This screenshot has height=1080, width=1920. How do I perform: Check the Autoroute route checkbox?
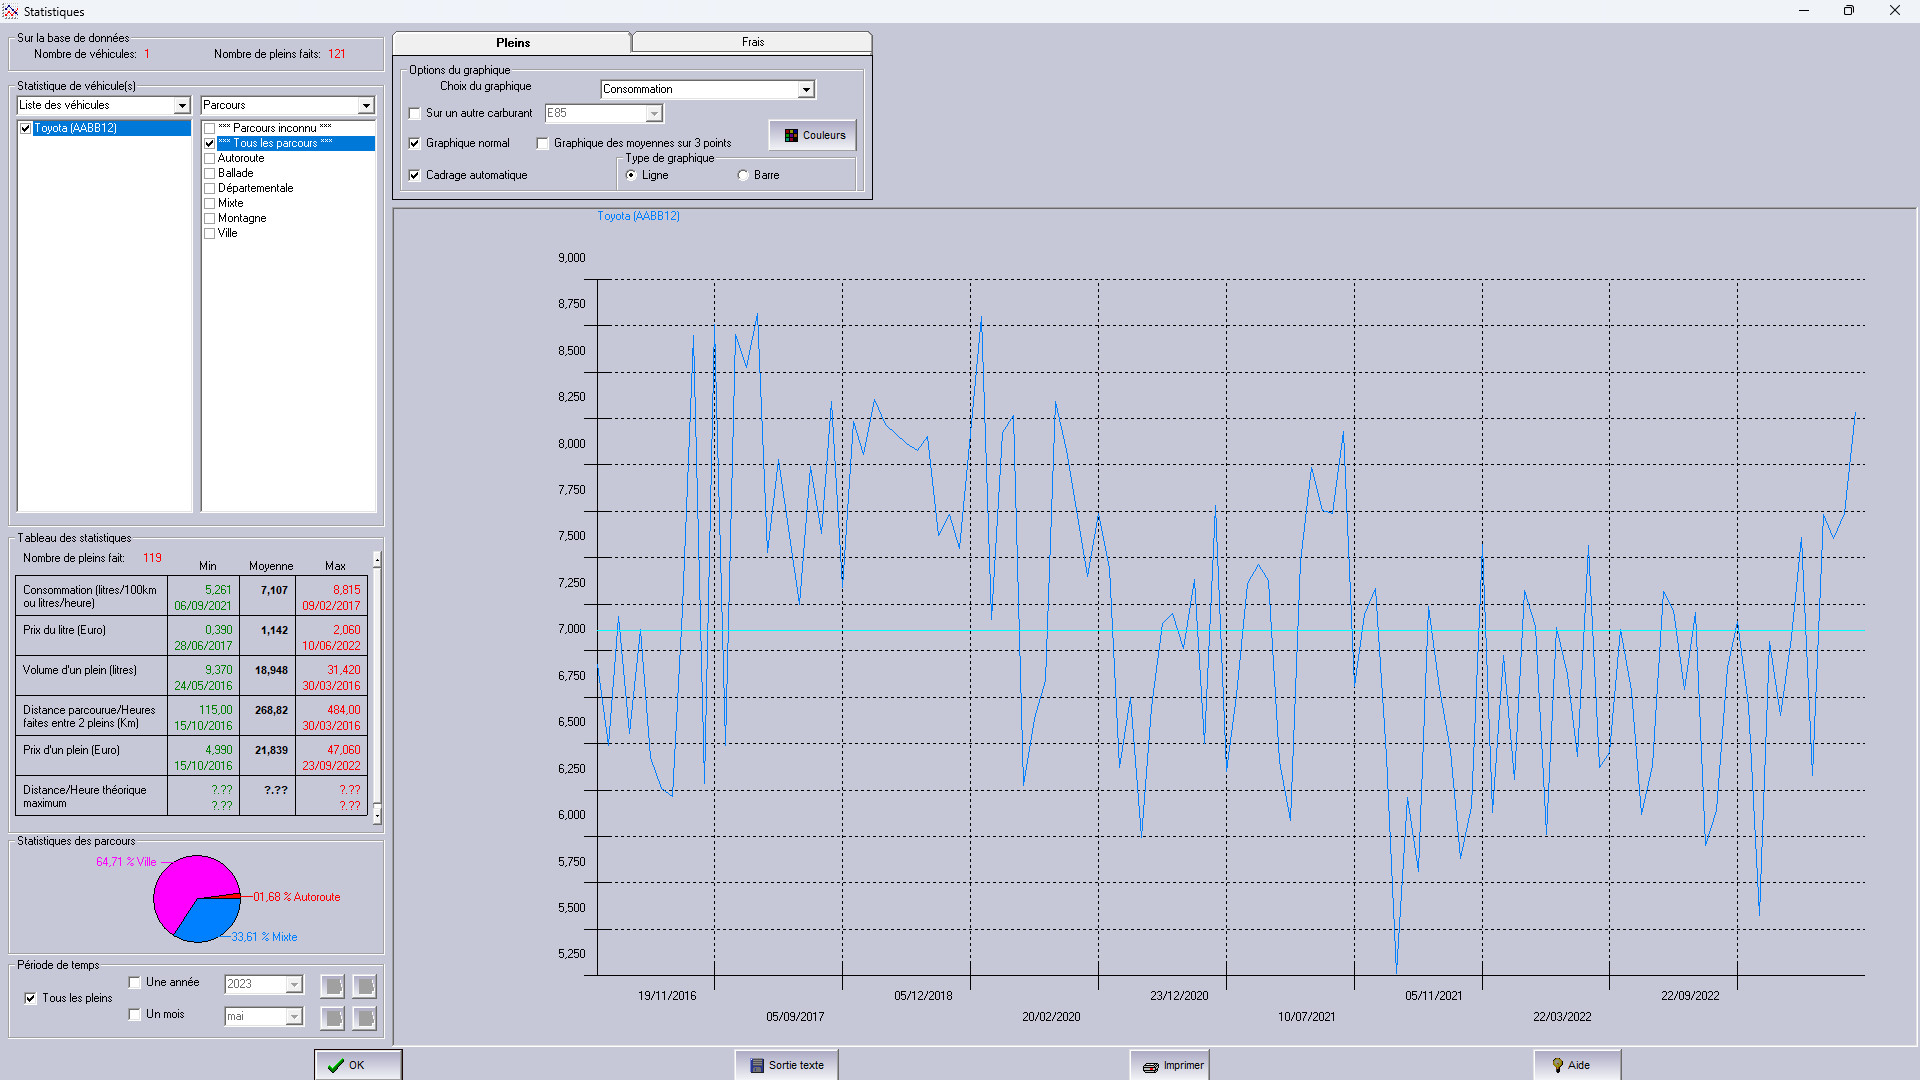pyautogui.click(x=210, y=159)
